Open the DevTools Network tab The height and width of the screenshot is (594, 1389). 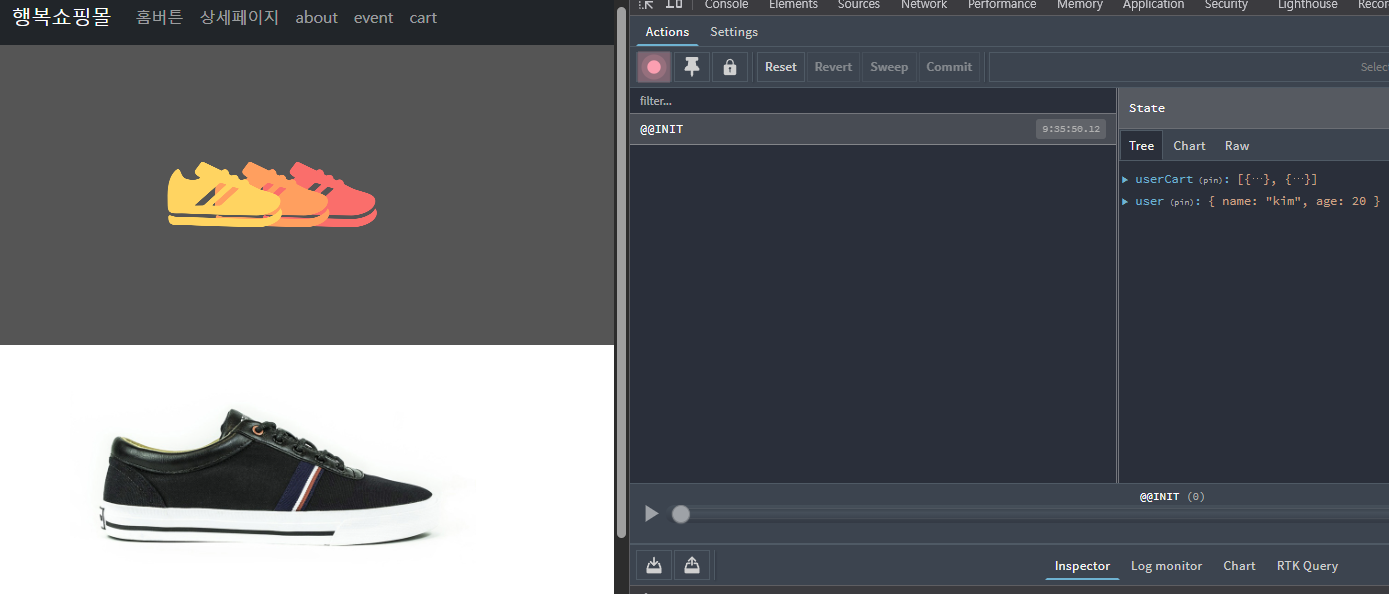tap(924, 5)
